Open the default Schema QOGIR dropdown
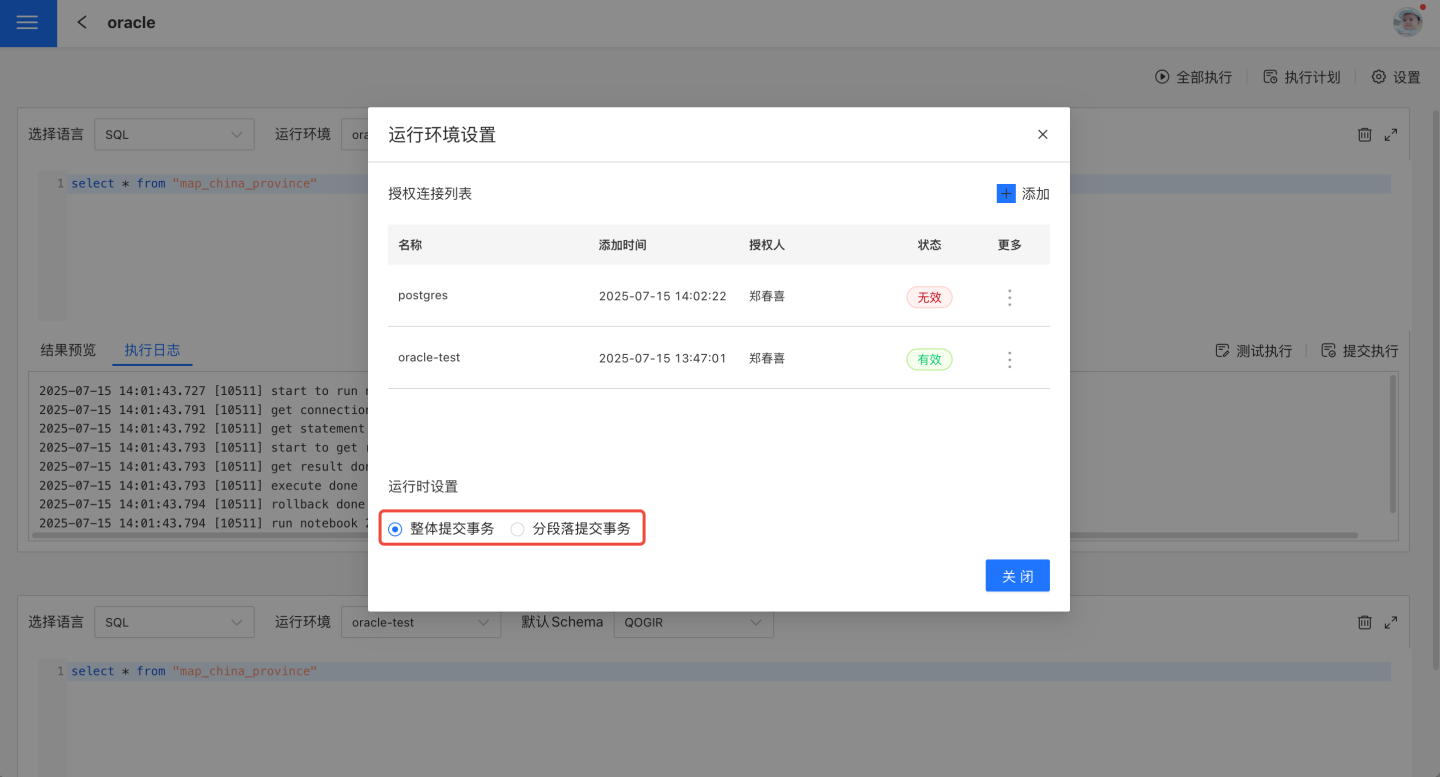 [693, 622]
